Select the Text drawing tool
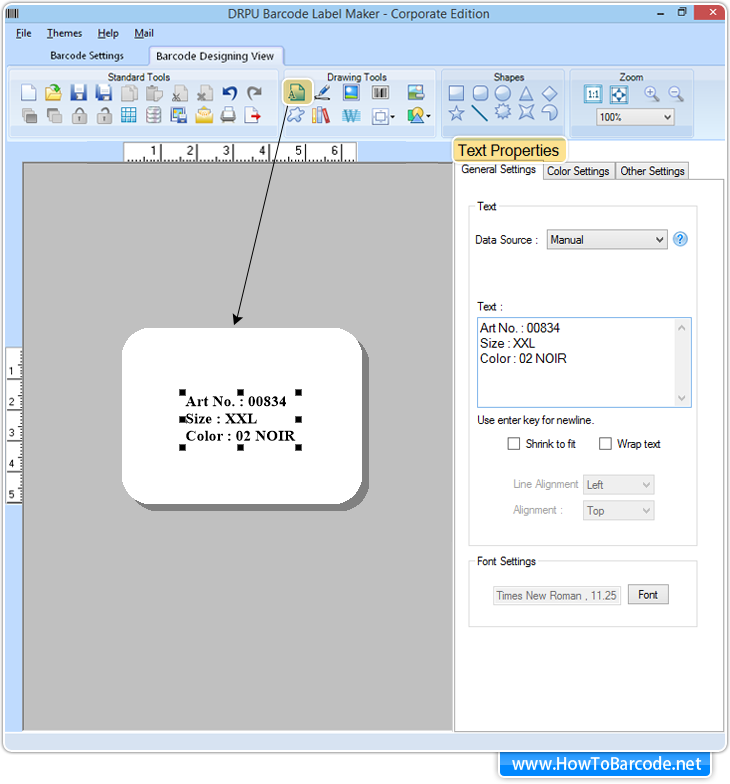Screen dimensions: 730x784 [x=296, y=93]
